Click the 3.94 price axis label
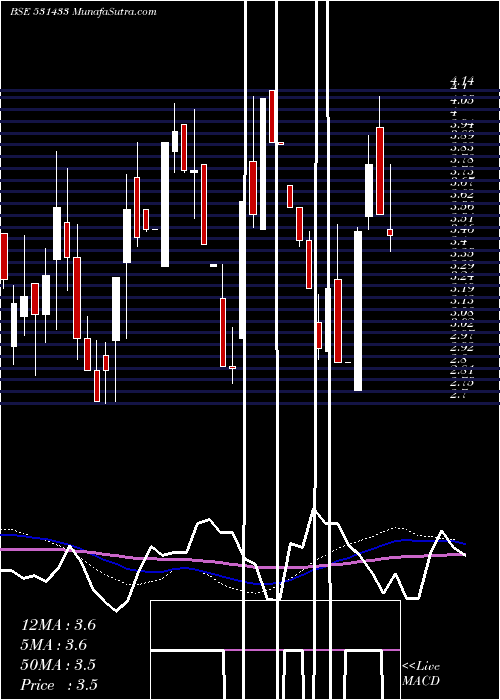Image resolution: width=500 pixels, height=700 pixels. click(462, 124)
